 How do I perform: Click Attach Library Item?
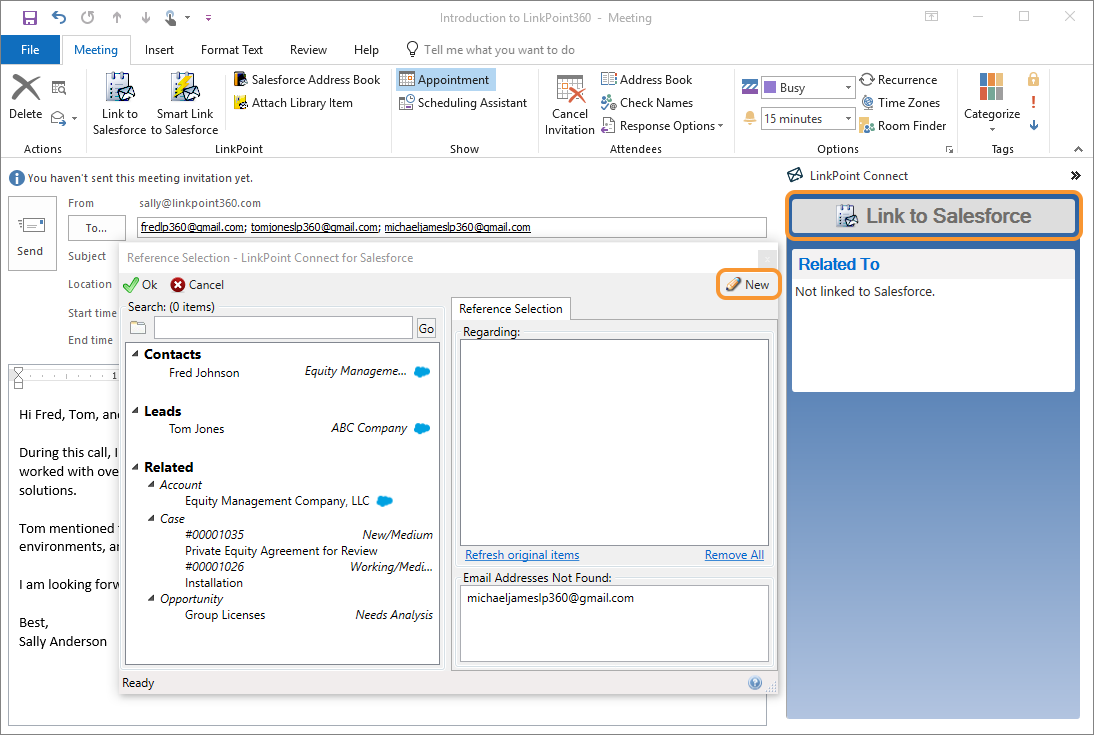point(294,103)
